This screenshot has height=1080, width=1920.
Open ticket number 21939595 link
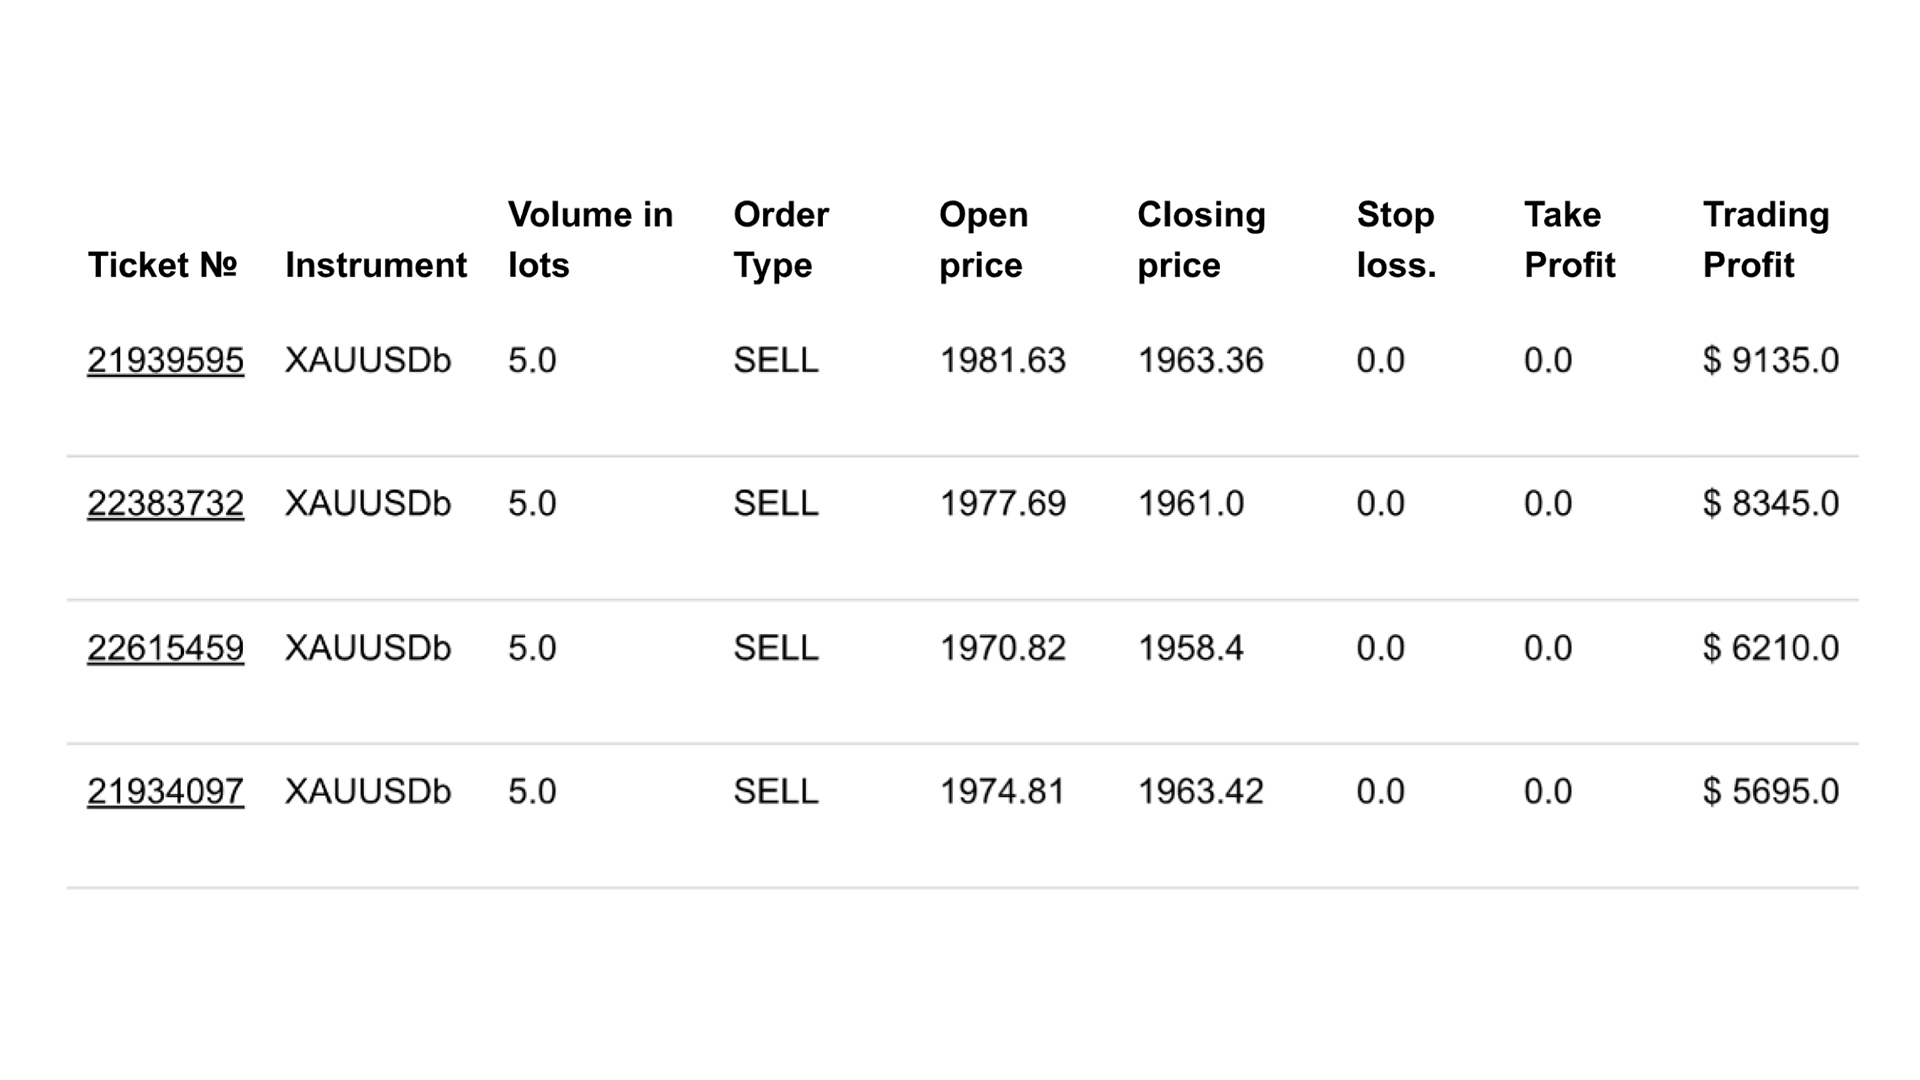coord(165,360)
